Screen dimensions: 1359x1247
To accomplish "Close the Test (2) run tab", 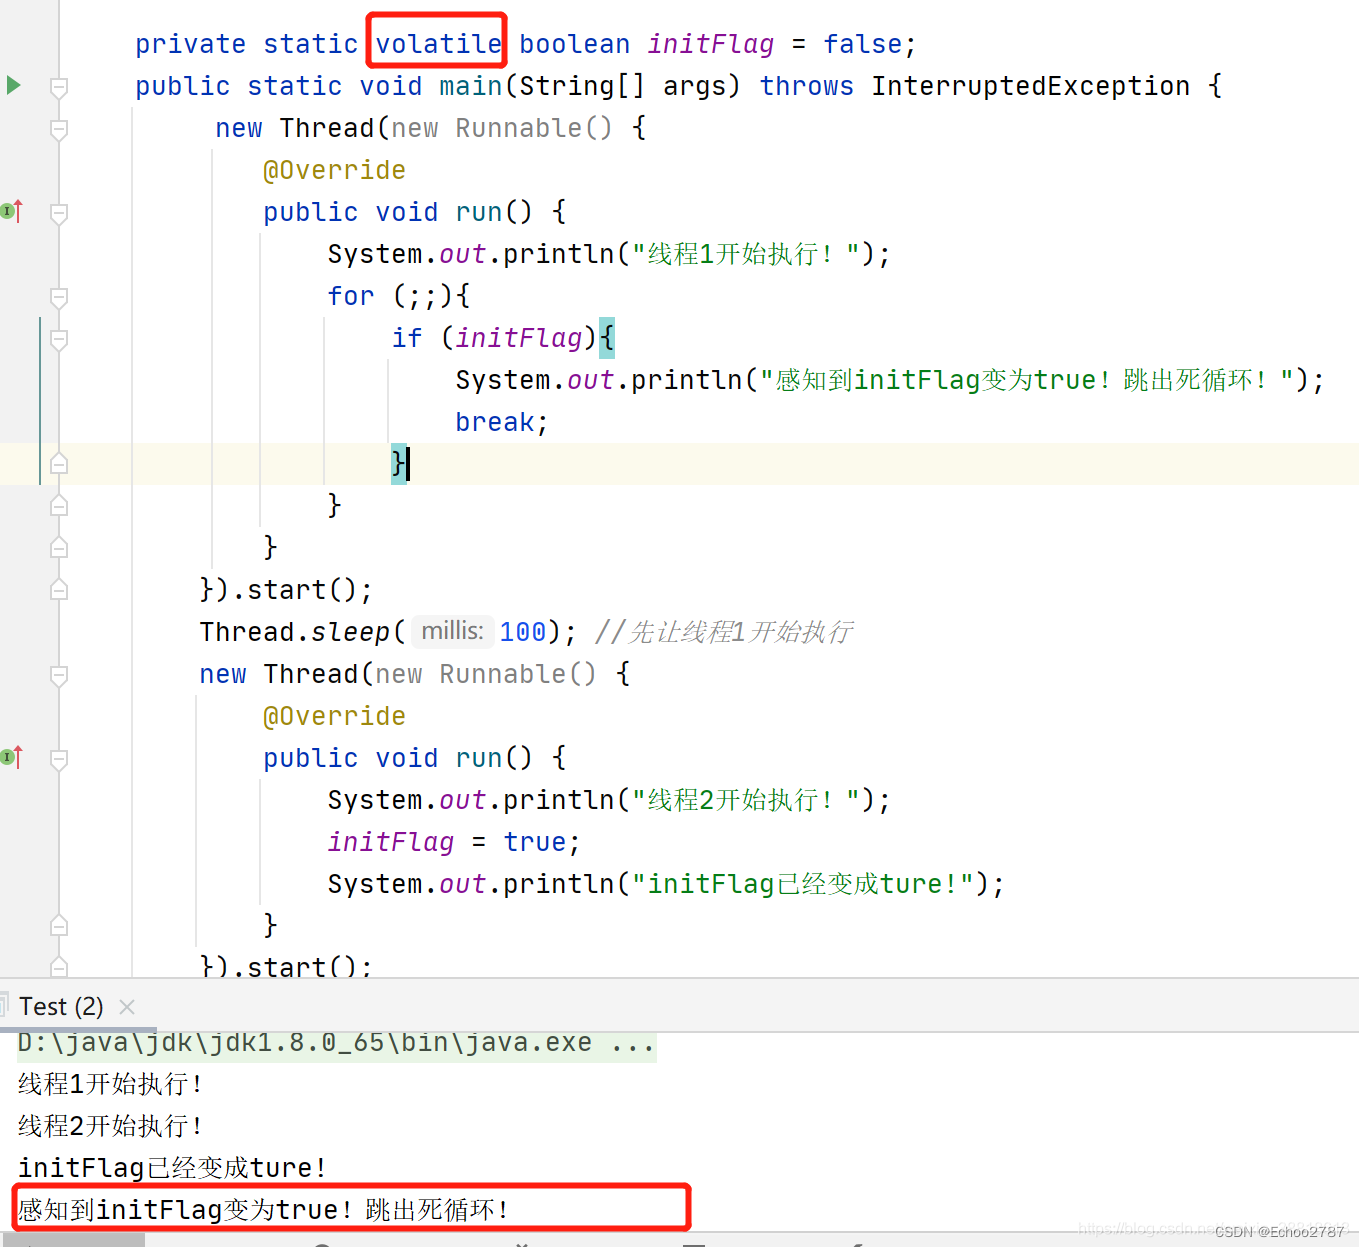I will [x=127, y=1007].
